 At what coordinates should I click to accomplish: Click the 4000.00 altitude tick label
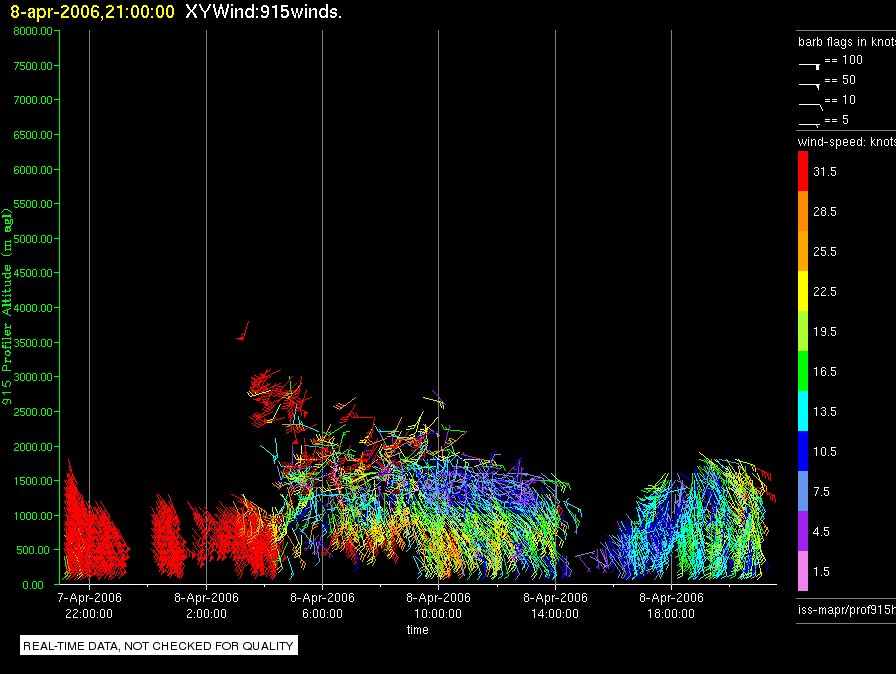(x=33, y=308)
